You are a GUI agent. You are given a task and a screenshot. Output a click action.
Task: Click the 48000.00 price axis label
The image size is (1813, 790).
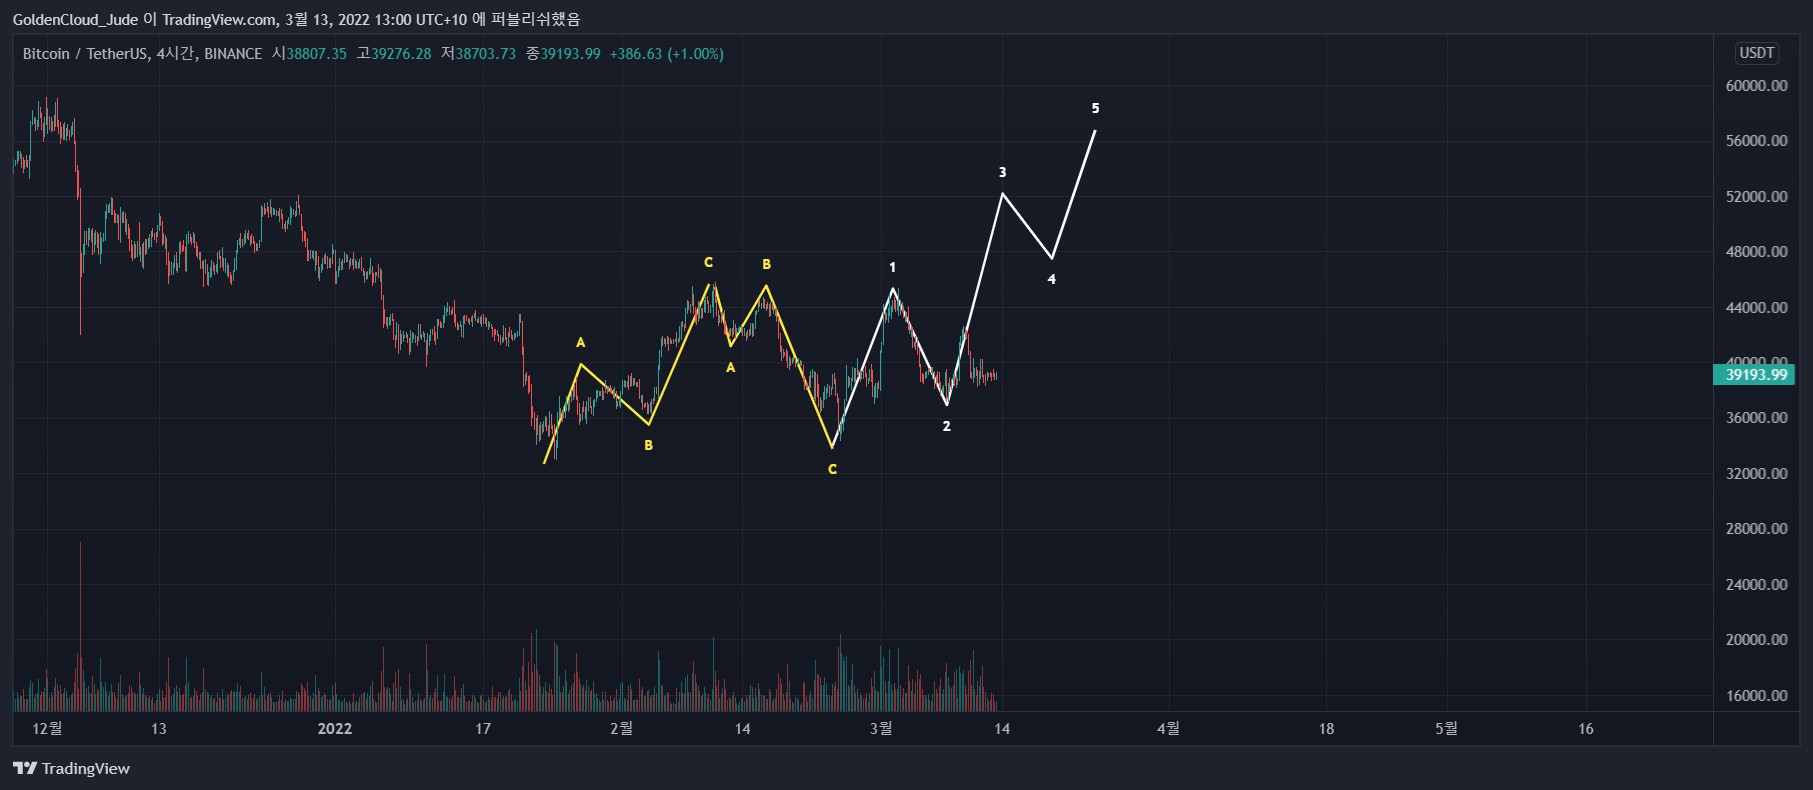click(1756, 252)
